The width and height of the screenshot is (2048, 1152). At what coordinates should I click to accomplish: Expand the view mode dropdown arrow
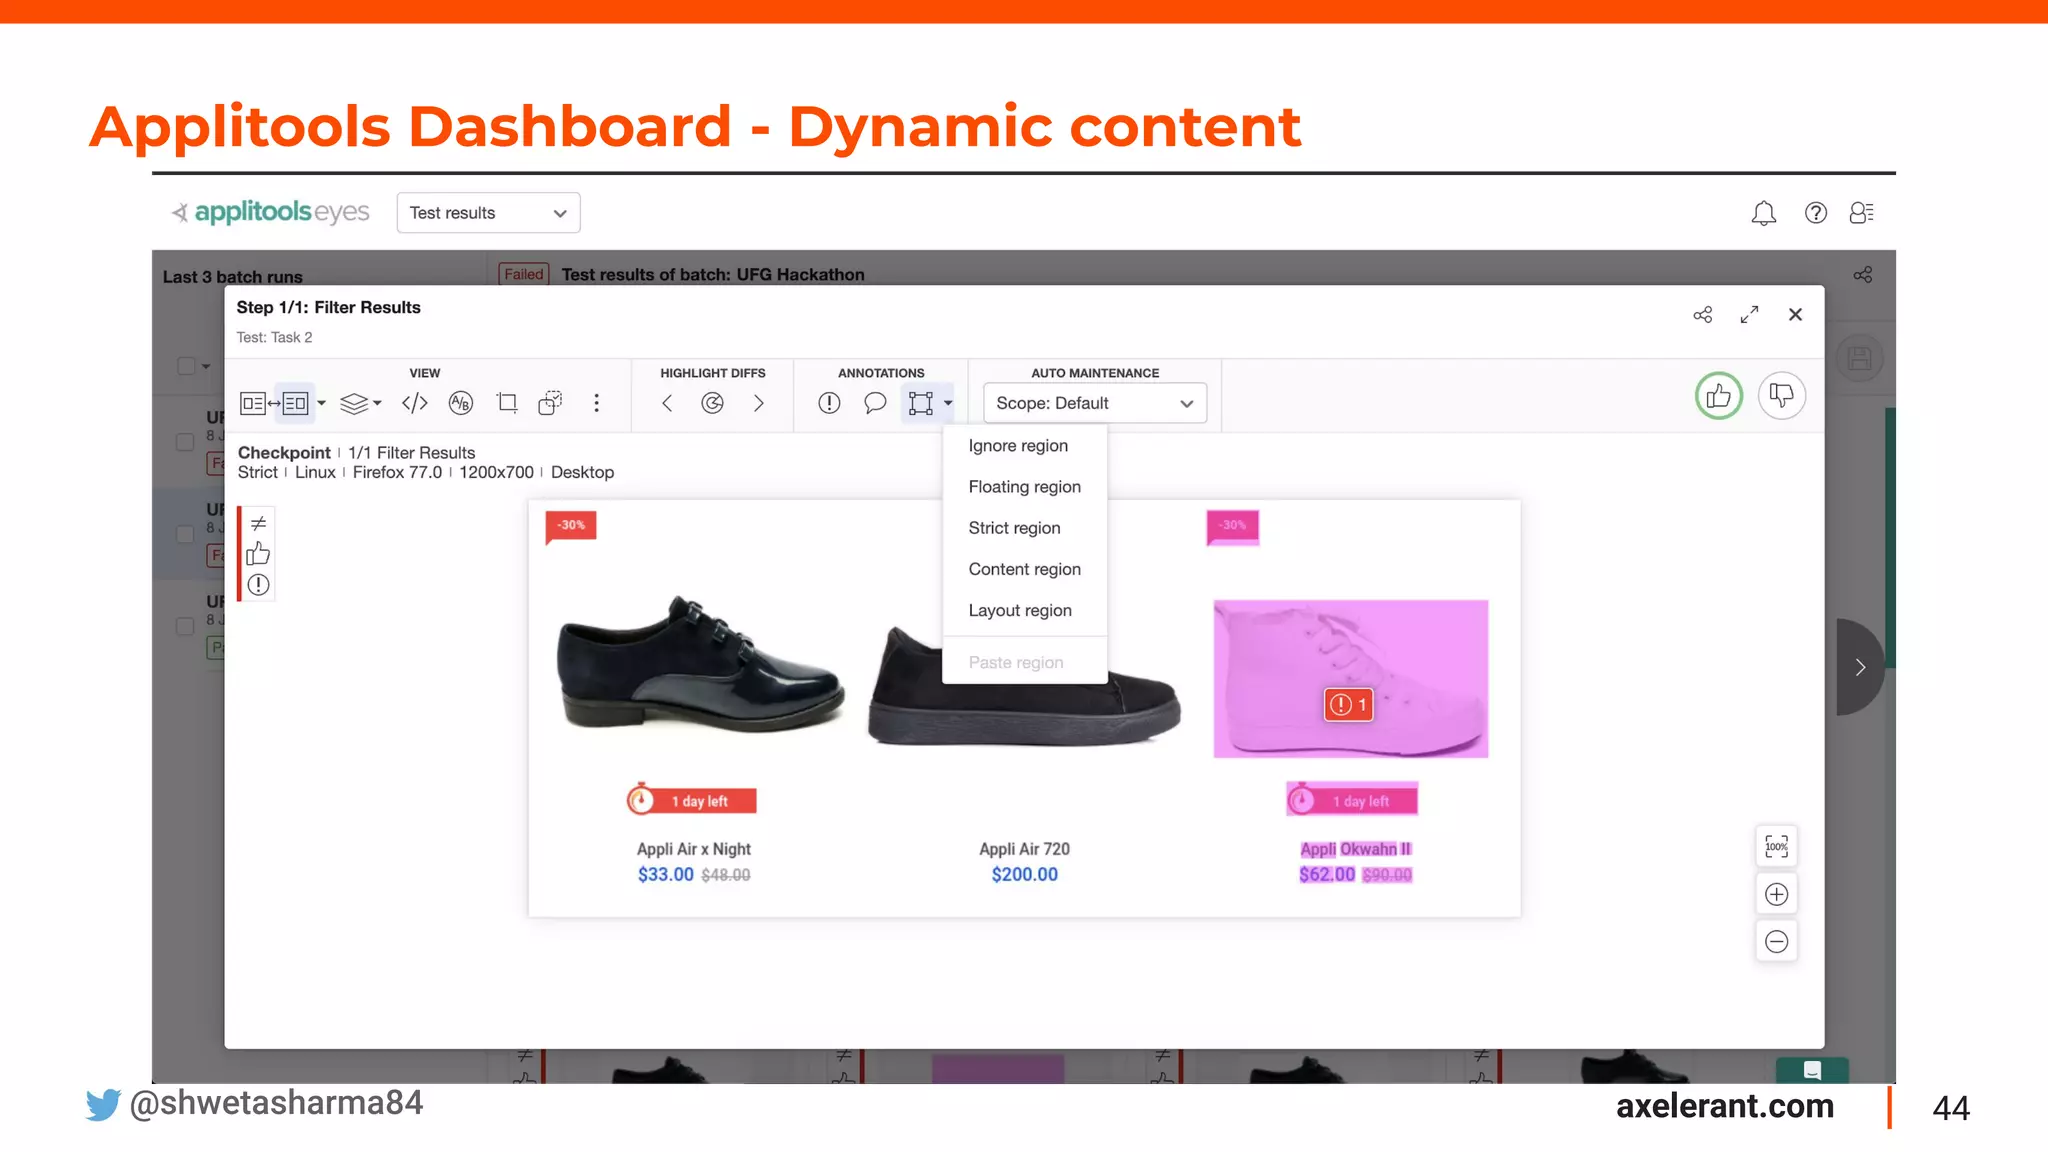click(x=321, y=403)
